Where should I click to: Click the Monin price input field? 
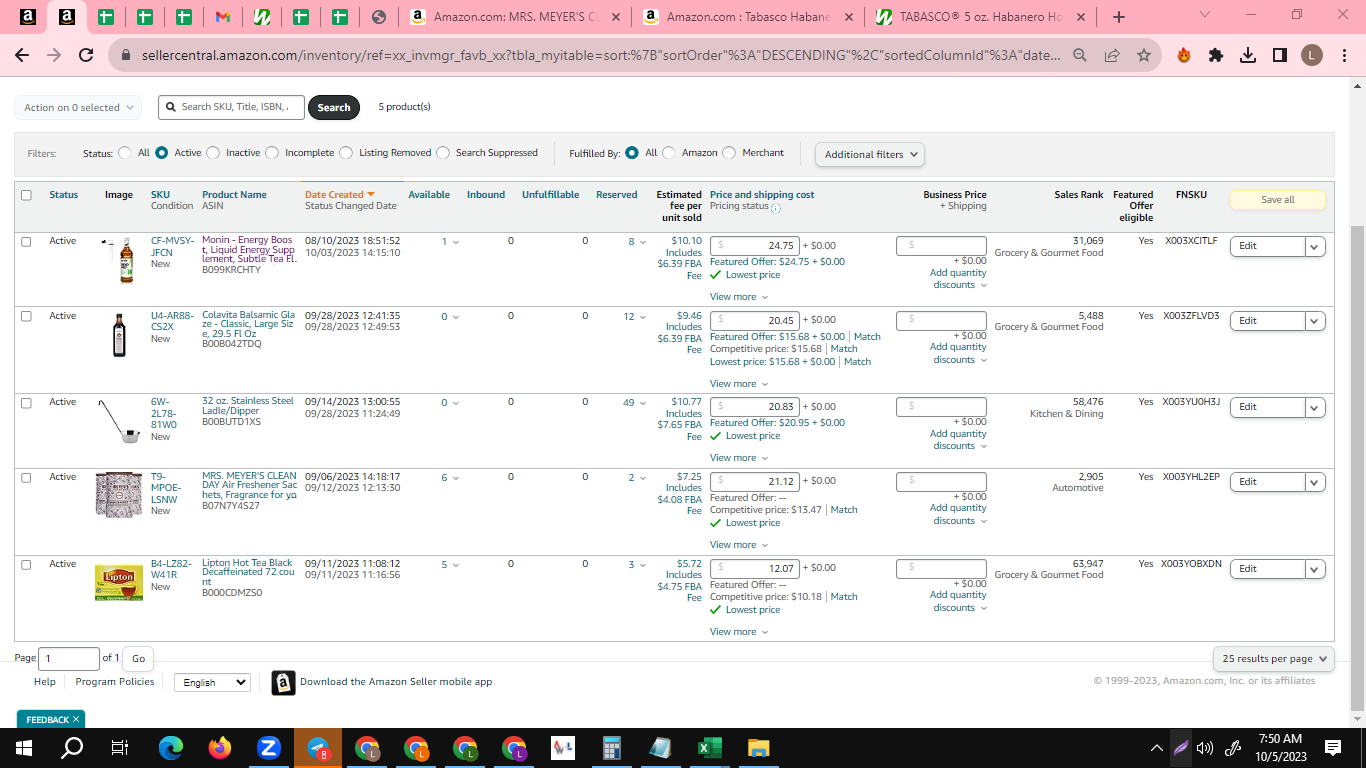click(x=755, y=246)
